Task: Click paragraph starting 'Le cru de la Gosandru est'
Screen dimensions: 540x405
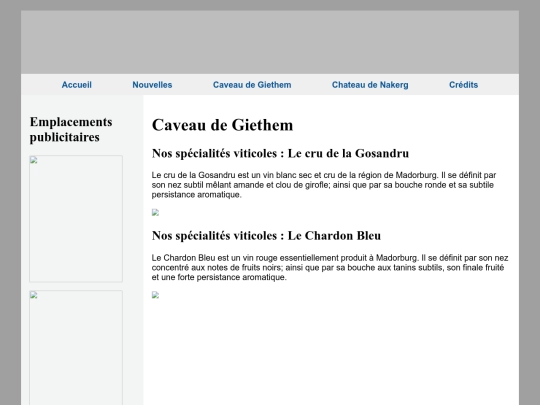Action: (324, 185)
